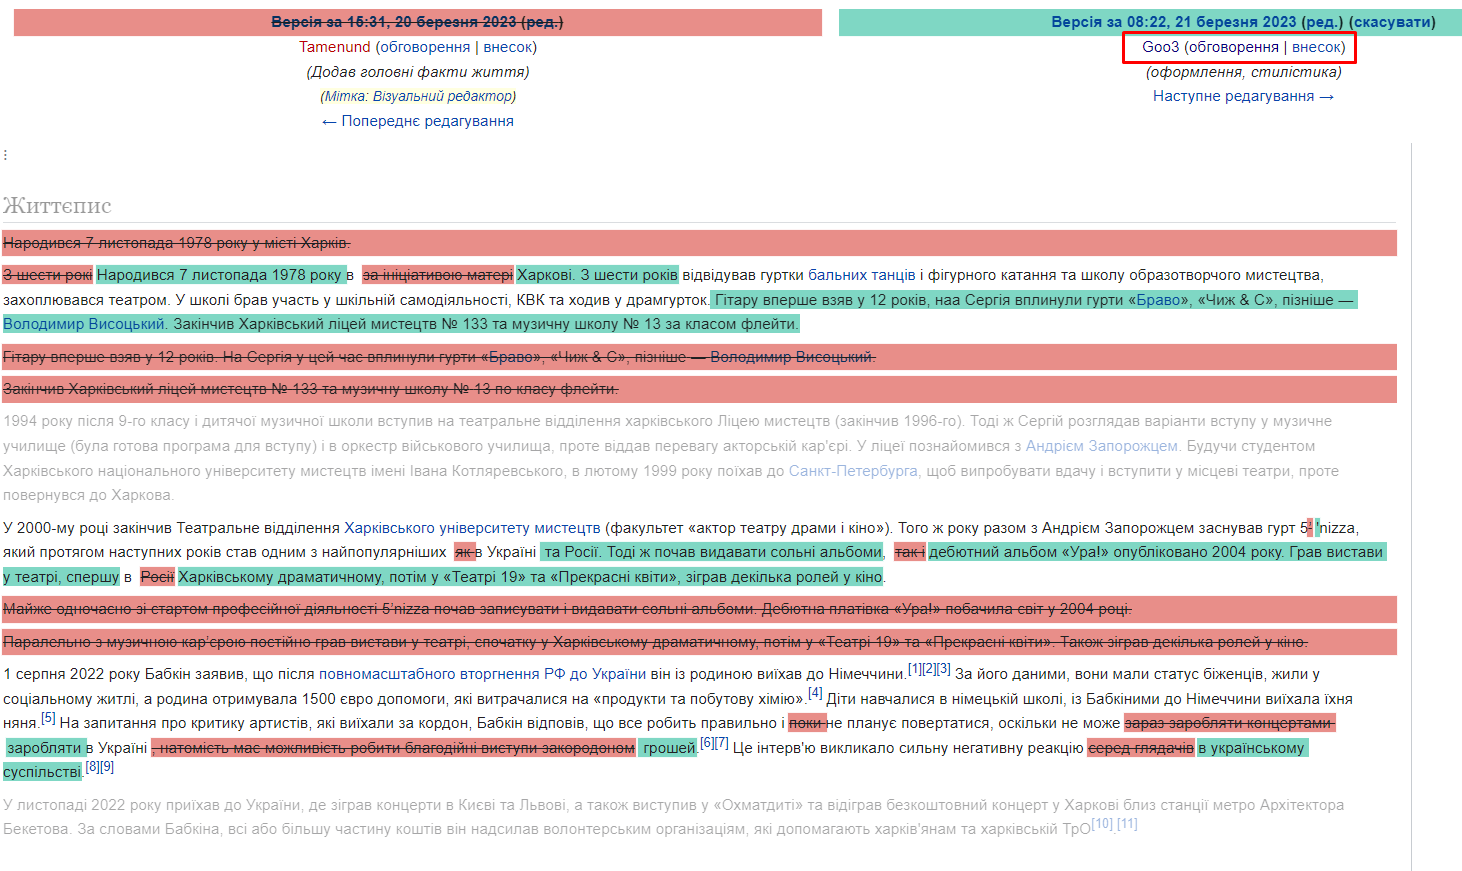
Task: View Tamenund's внесок contributions
Action: coord(508,47)
